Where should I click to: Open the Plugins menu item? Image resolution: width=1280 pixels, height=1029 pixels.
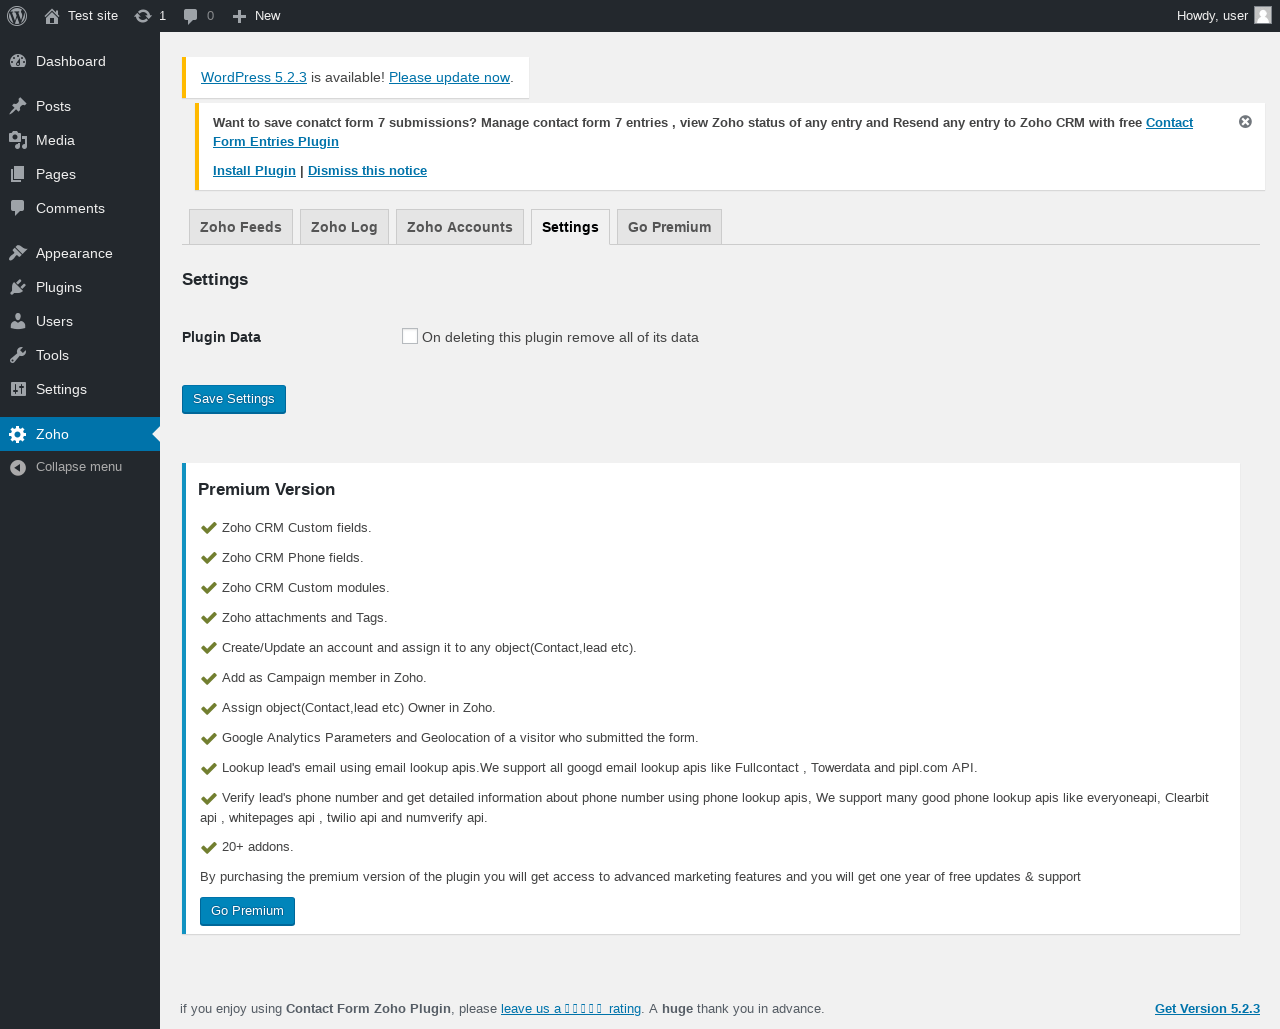80,287
